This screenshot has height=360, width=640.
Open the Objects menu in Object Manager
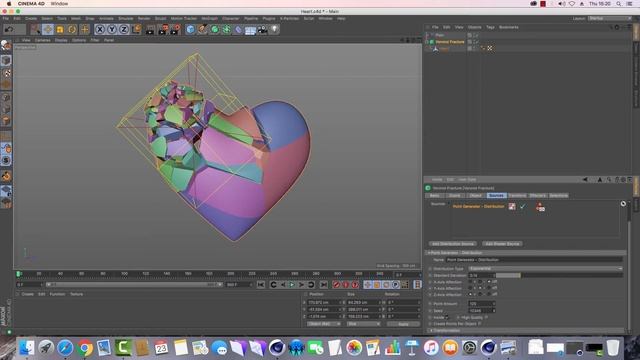[x=474, y=27]
